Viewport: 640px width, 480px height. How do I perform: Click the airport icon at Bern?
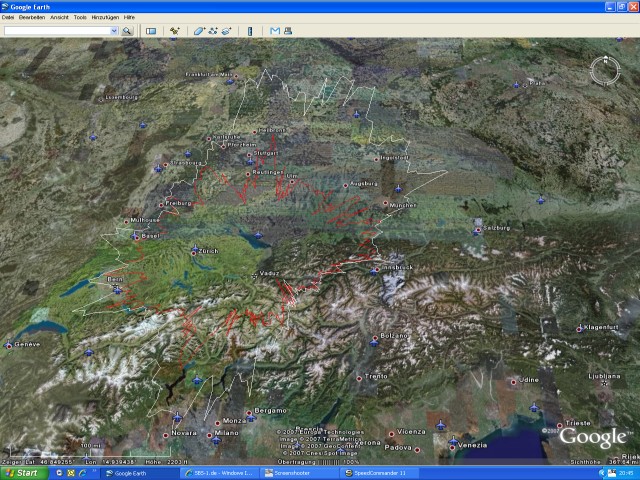coord(118,290)
